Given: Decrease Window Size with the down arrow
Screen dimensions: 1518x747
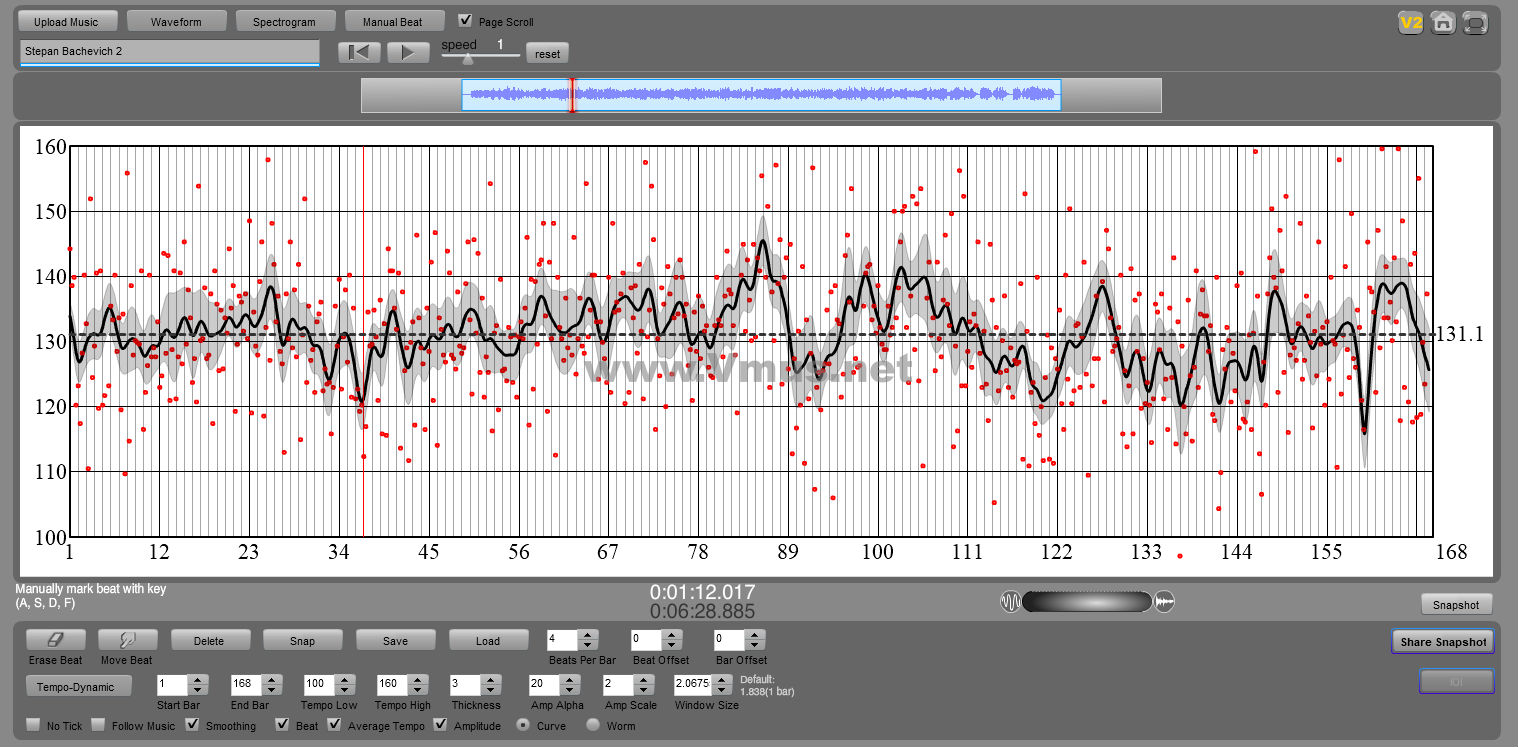Looking at the screenshot, I should [x=723, y=691].
